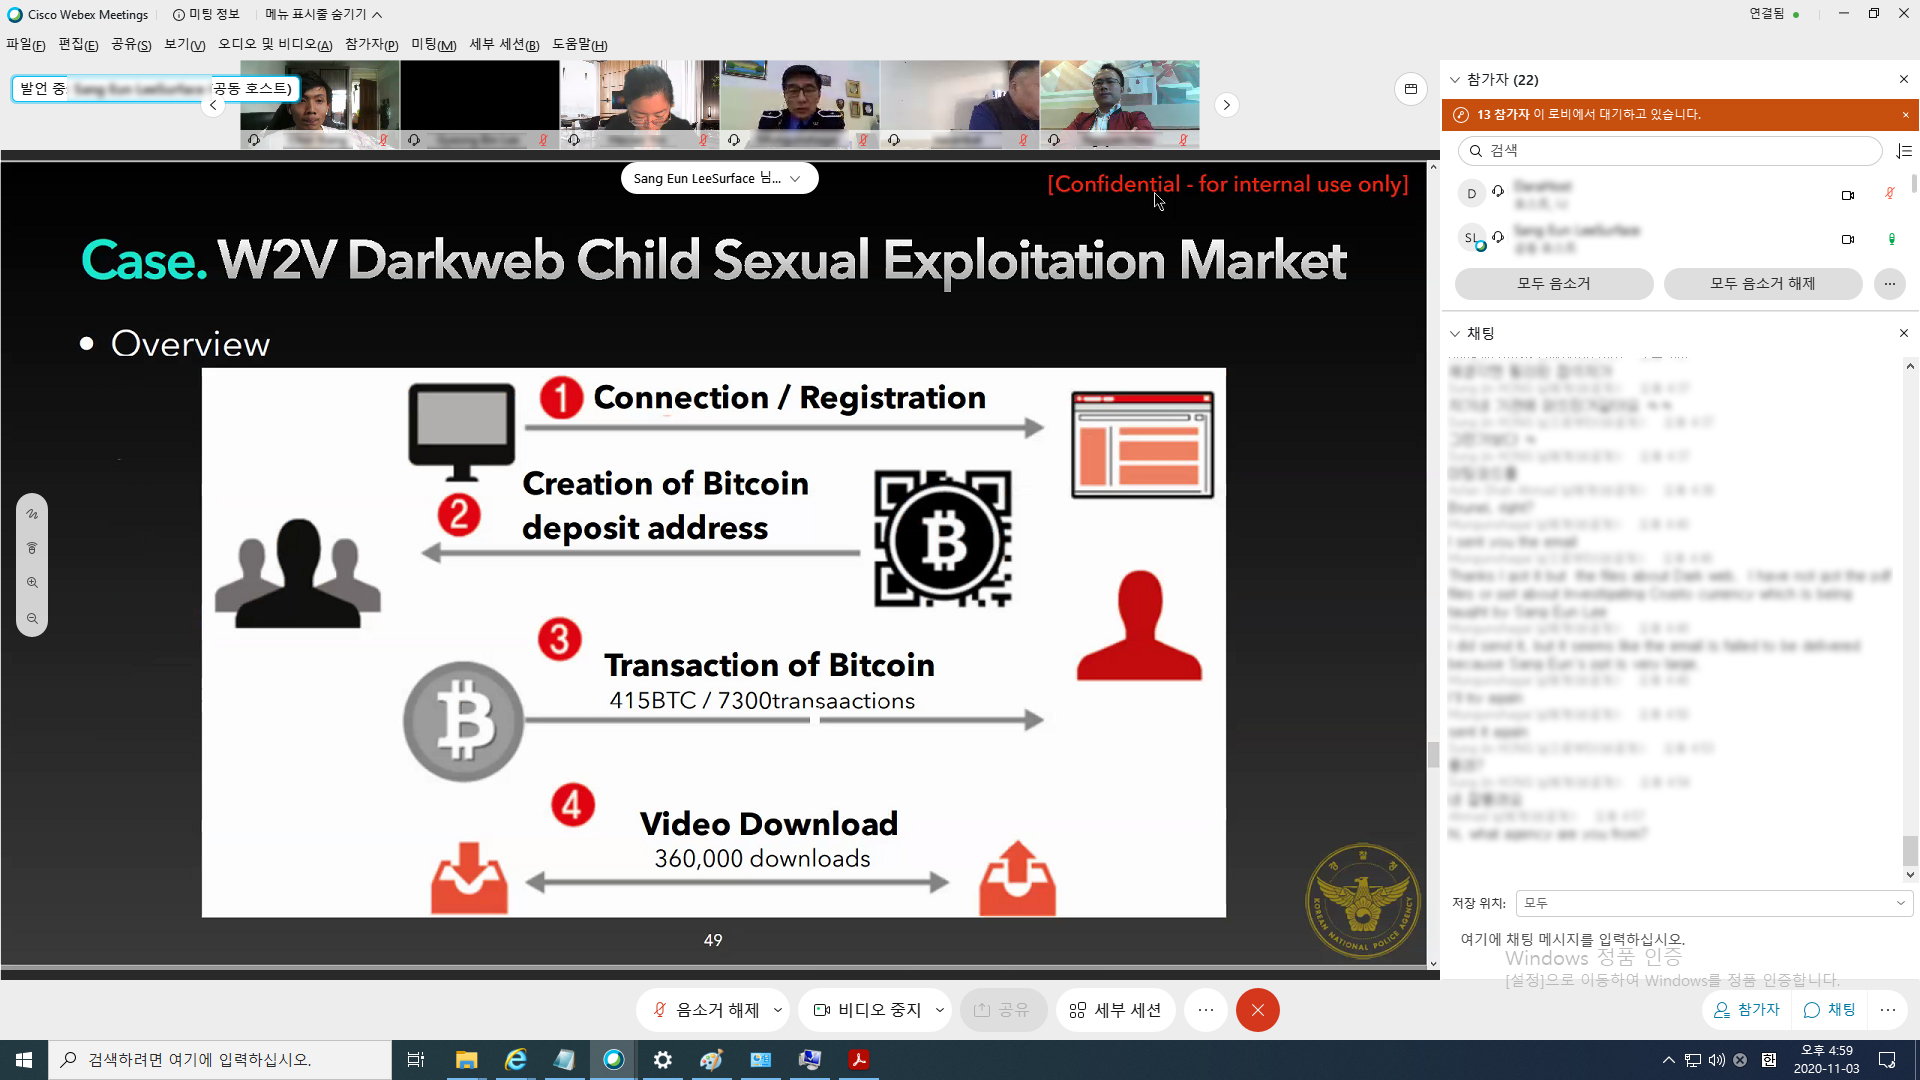Click the zoom out magnifier icon
Screen dimensions: 1920x1080
click(32, 619)
